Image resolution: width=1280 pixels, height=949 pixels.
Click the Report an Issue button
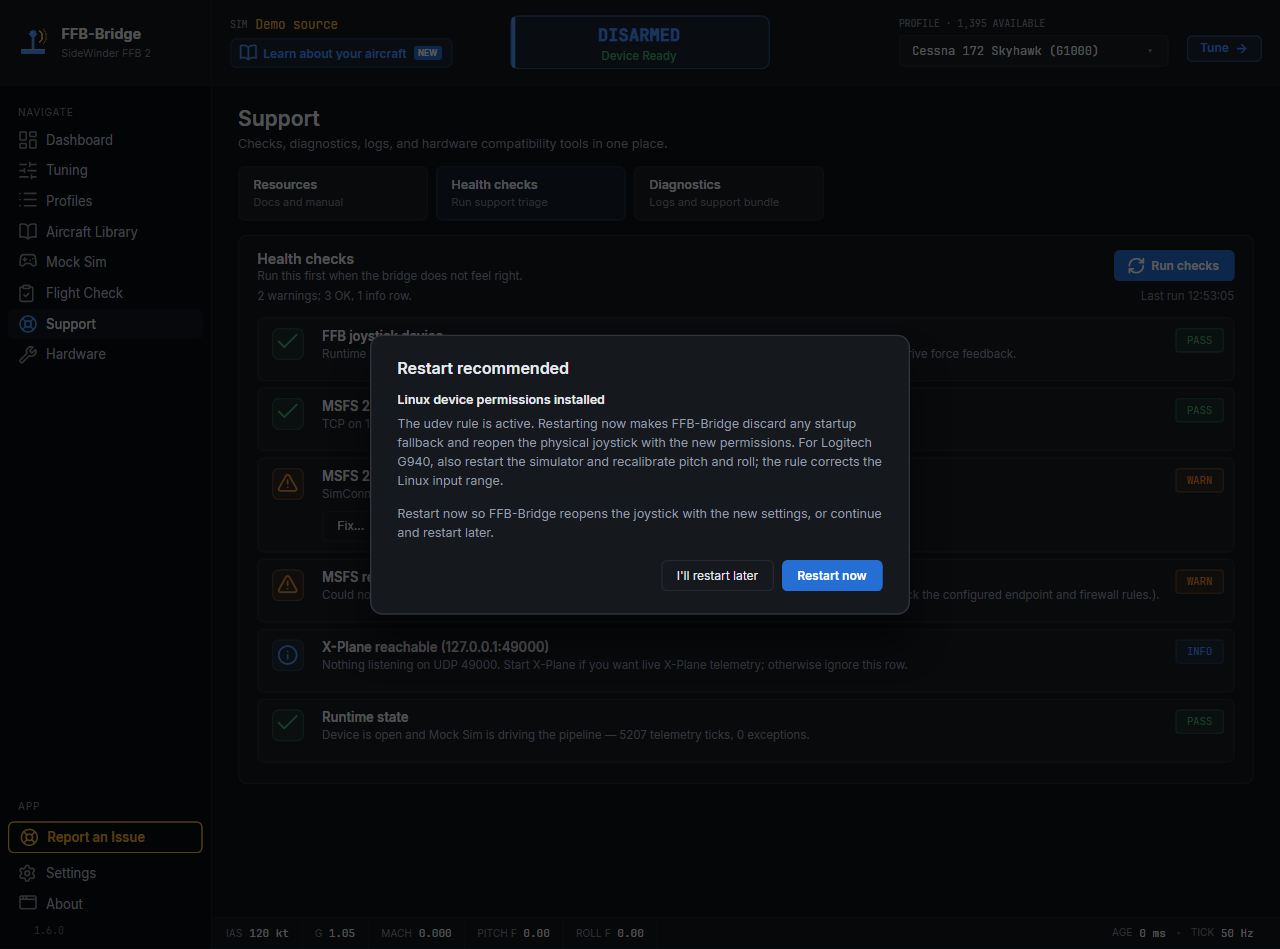pyautogui.click(x=105, y=837)
